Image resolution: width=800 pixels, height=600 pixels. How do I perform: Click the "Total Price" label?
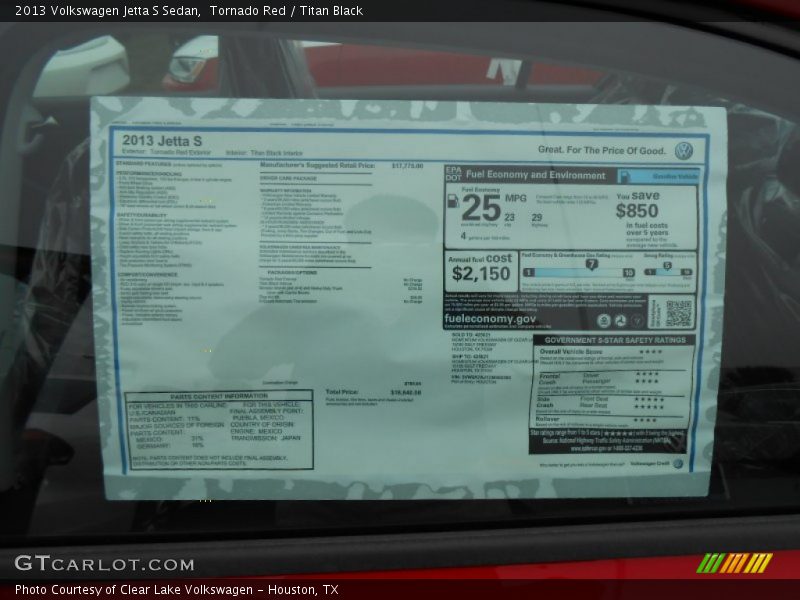click(342, 392)
